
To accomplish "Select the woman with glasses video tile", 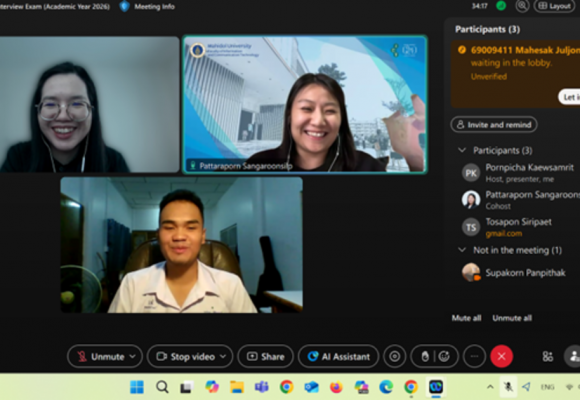I will (x=90, y=104).
